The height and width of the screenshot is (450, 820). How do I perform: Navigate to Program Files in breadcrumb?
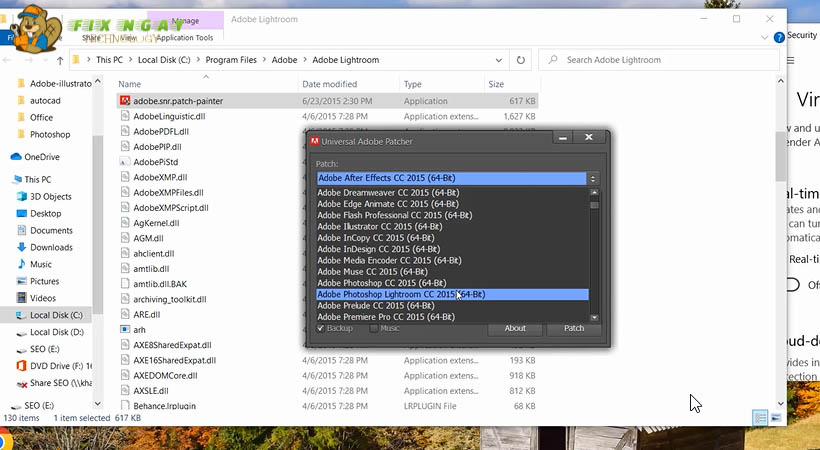[x=231, y=60]
